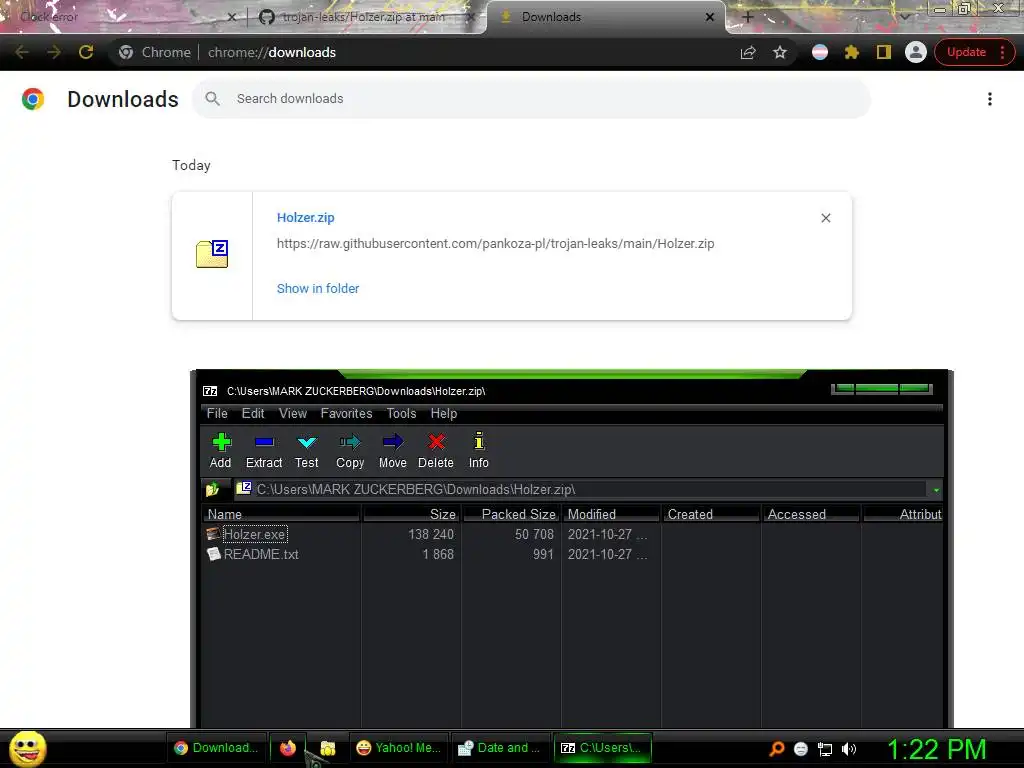Click the 1:22 PM taskbar clock

[x=937, y=749]
